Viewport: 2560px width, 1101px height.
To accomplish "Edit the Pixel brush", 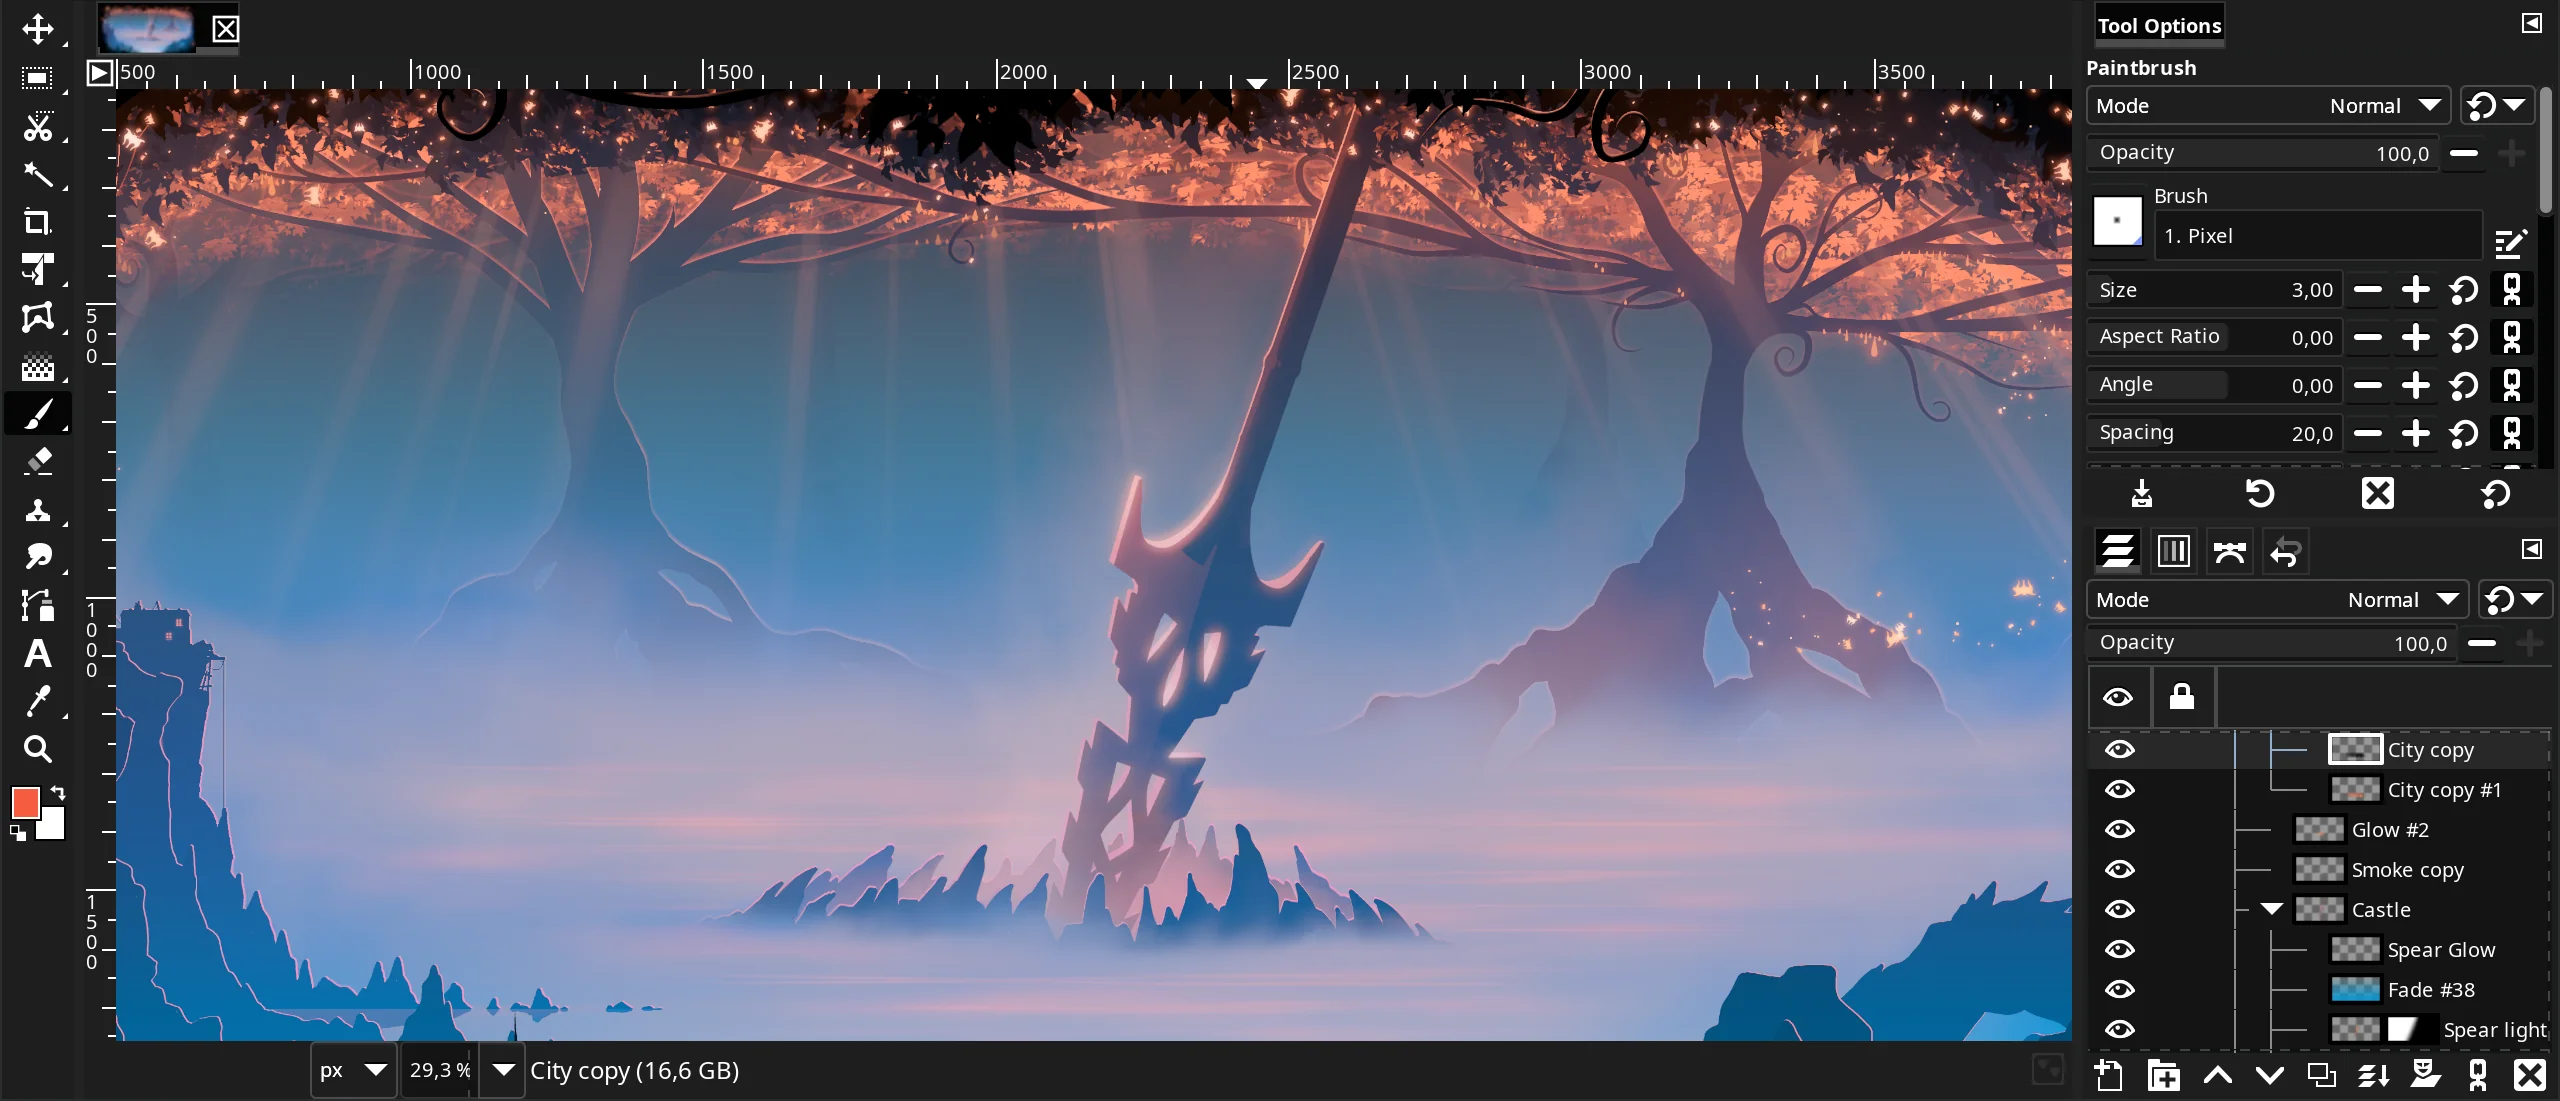I will [x=2511, y=243].
